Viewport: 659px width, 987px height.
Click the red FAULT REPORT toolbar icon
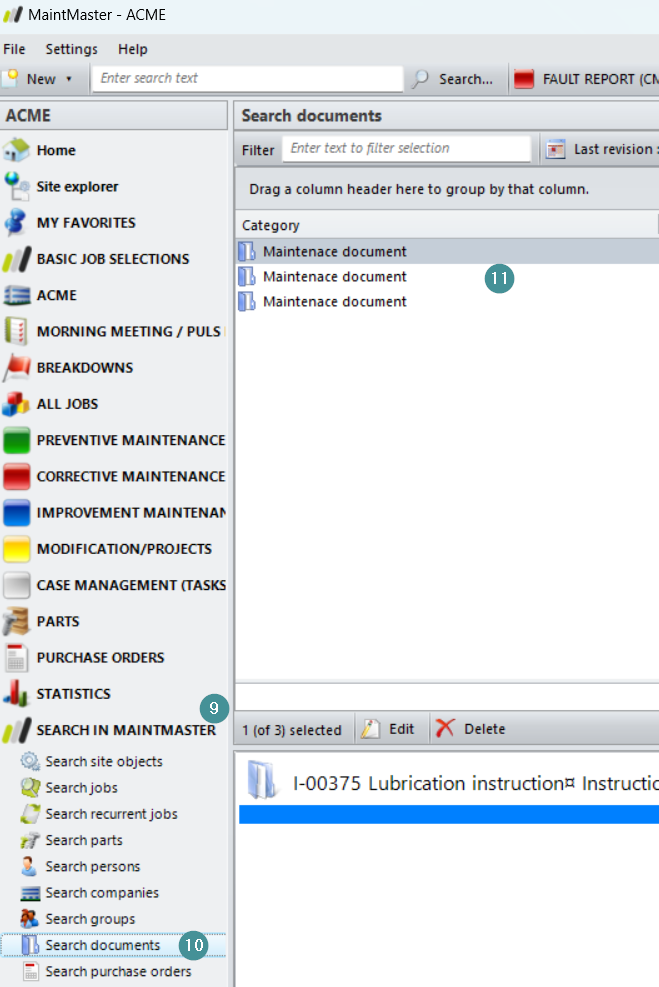tap(524, 79)
